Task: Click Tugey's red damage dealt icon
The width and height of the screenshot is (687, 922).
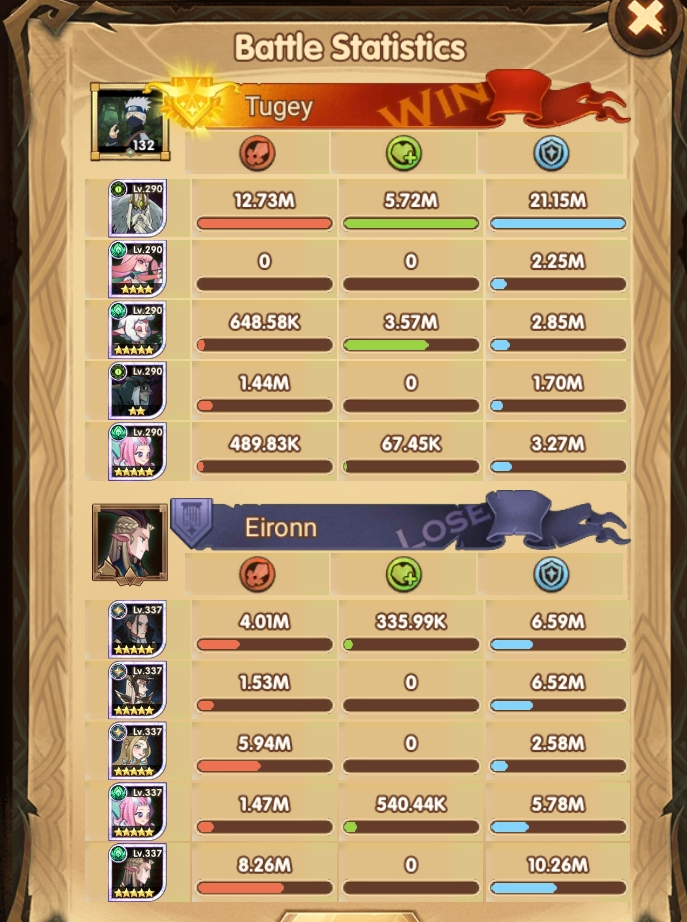Action: pos(258,153)
